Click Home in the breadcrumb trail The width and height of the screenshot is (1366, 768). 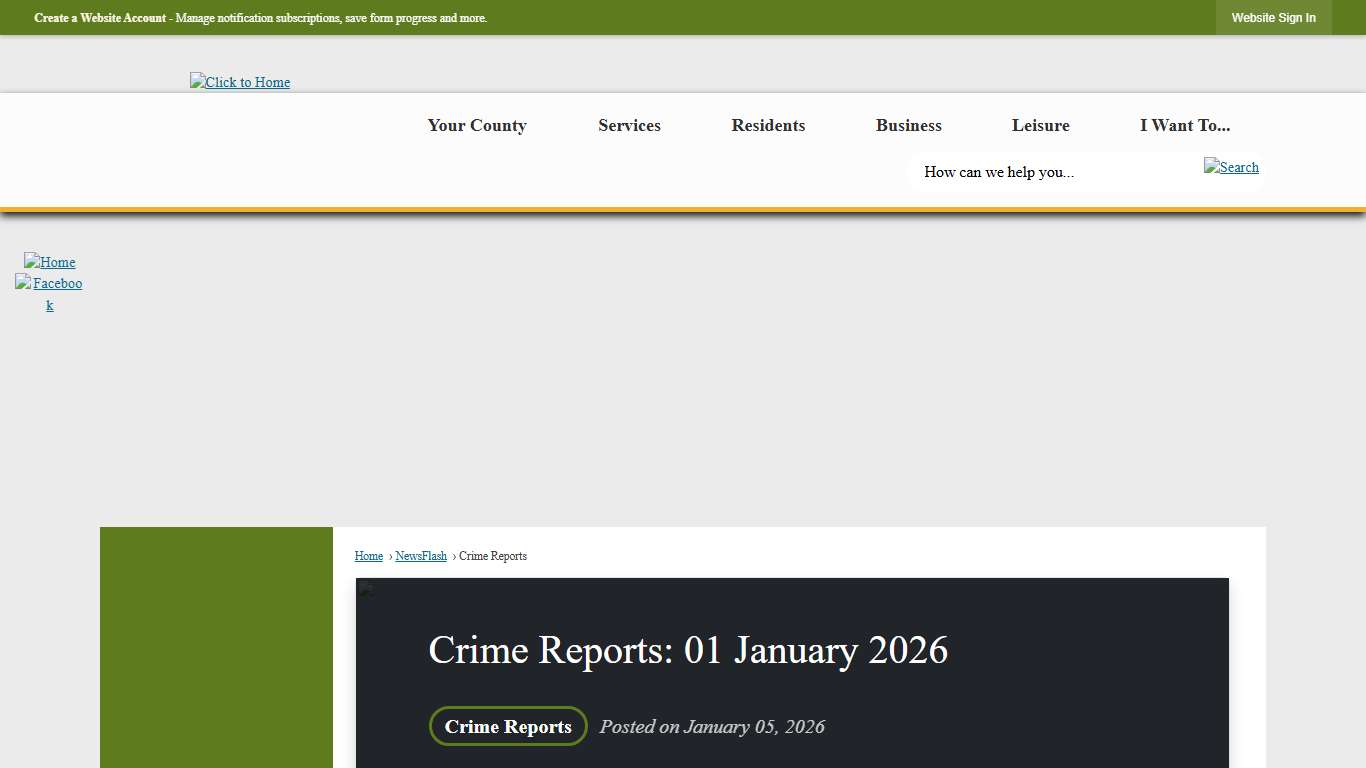[x=368, y=556]
